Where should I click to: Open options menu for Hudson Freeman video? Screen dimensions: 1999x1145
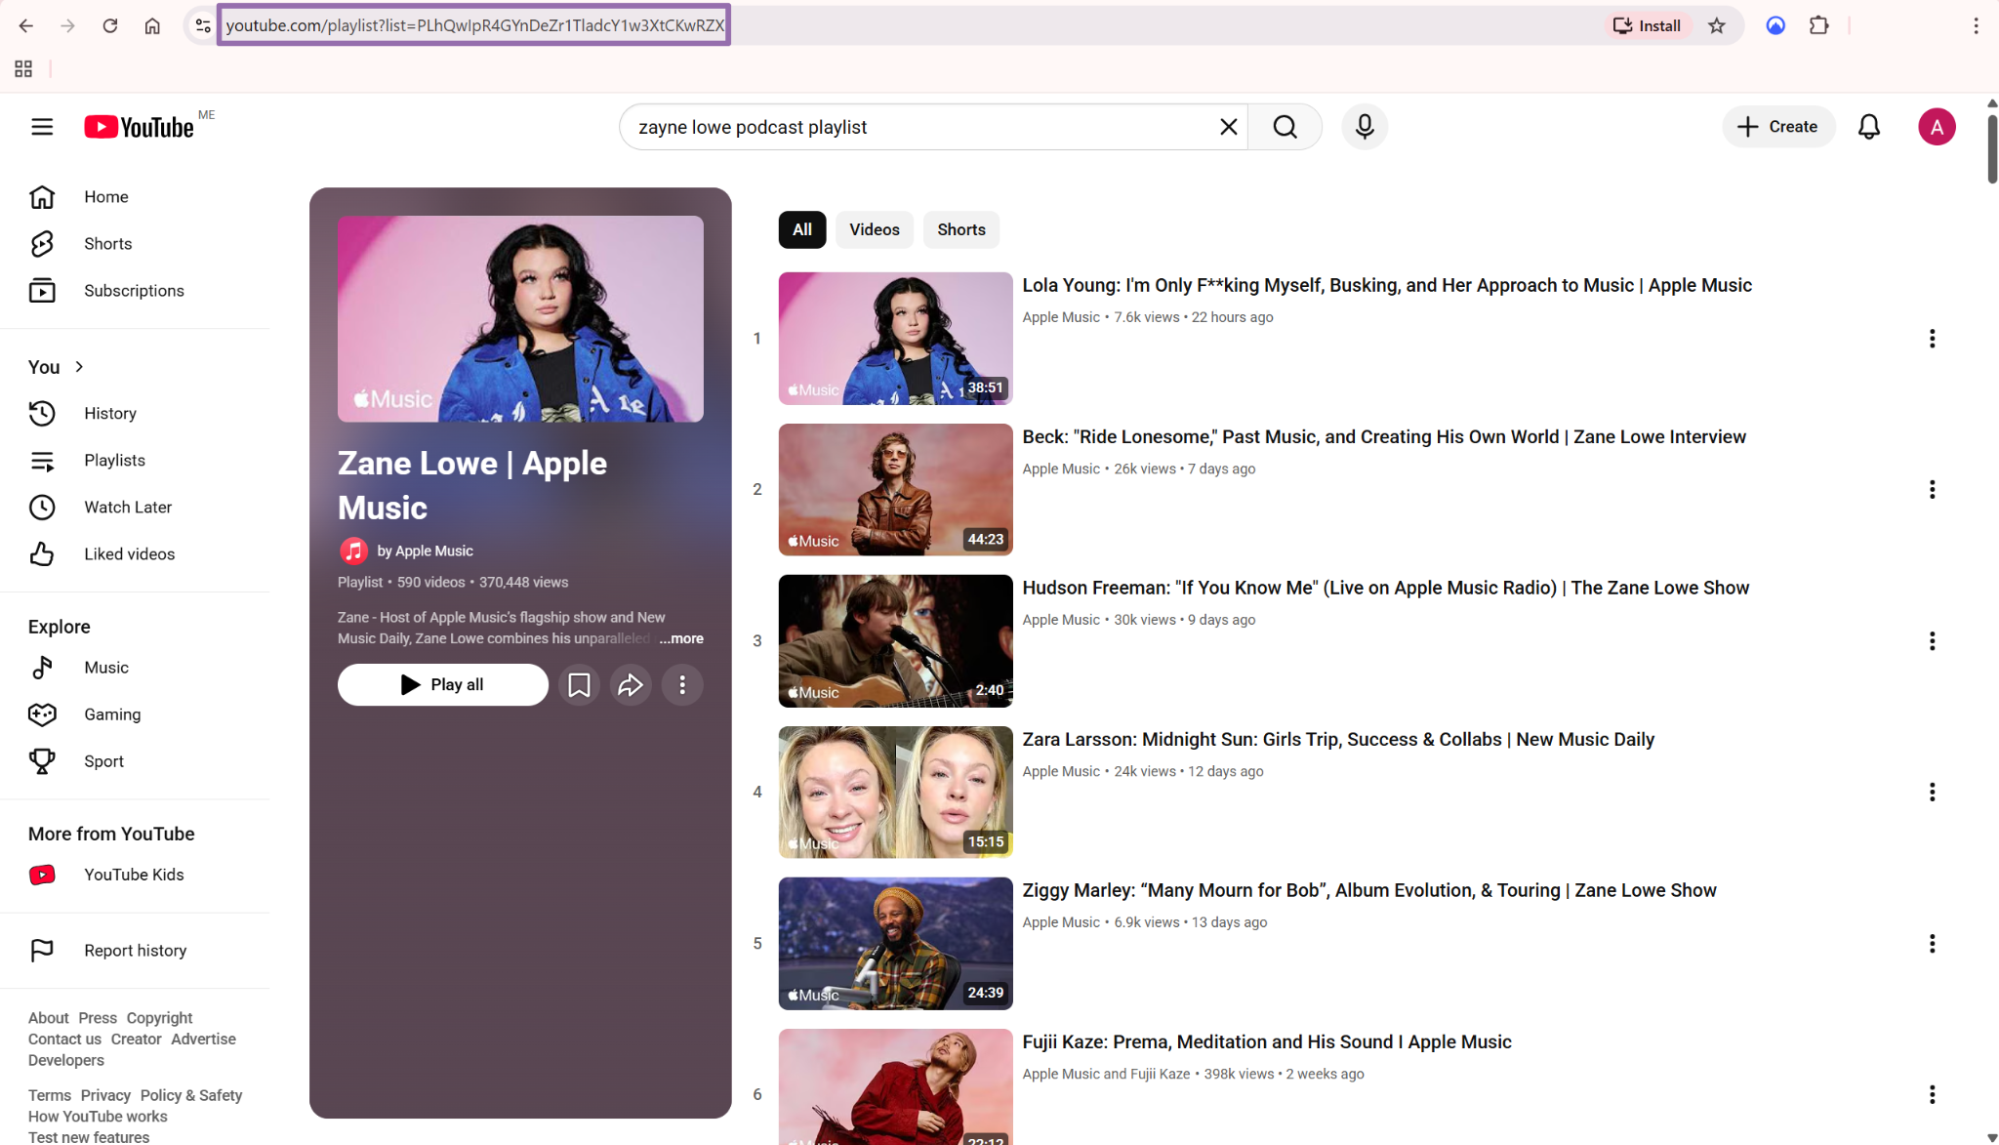tap(1931, 641)
